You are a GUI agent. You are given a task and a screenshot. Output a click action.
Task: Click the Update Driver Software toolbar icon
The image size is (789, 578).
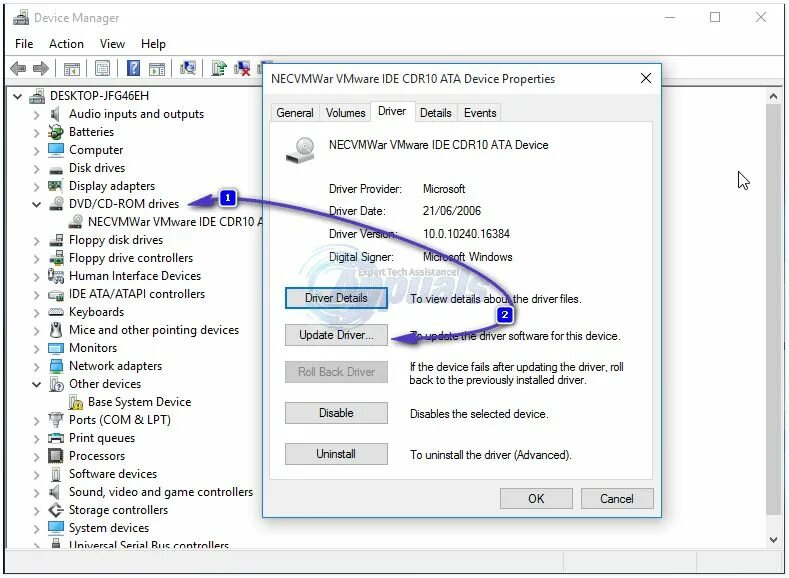tap(219, 68)
